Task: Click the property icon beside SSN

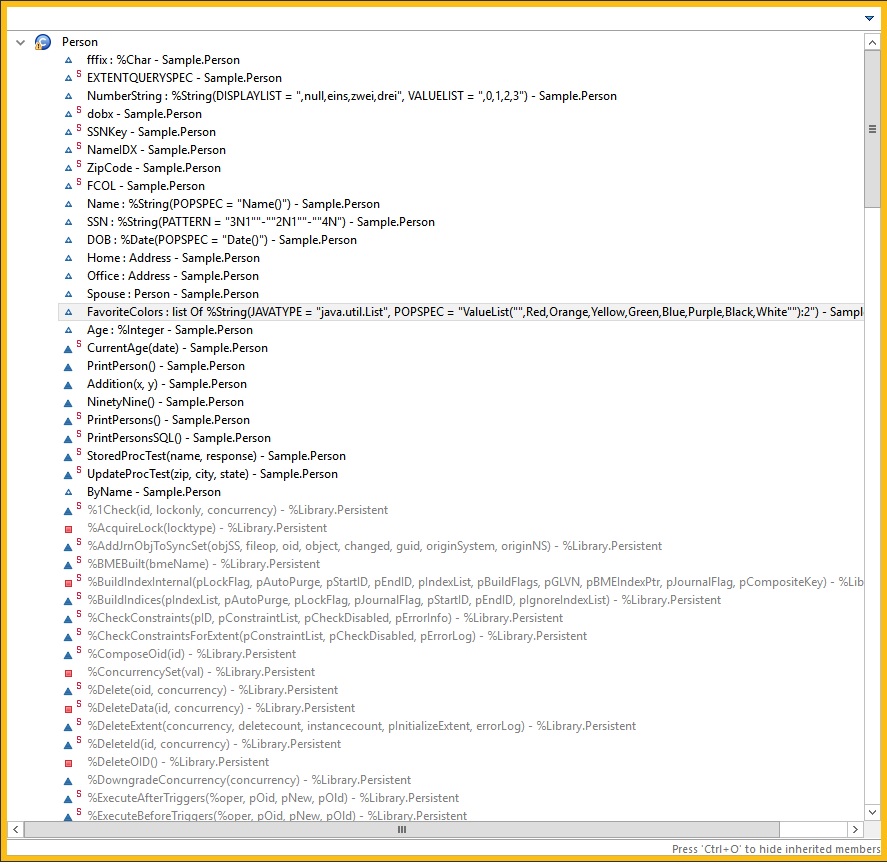Action: pyautogui.click(x=68, y=222)
